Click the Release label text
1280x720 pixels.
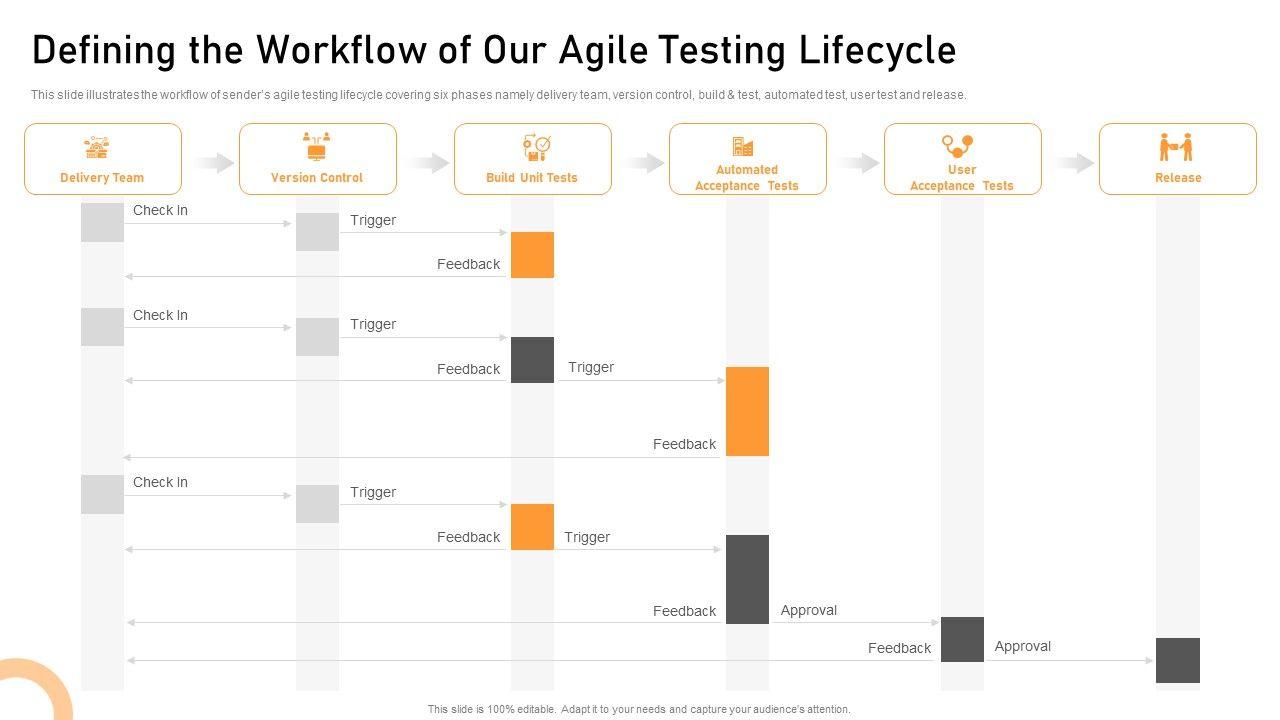point(1178,178)
